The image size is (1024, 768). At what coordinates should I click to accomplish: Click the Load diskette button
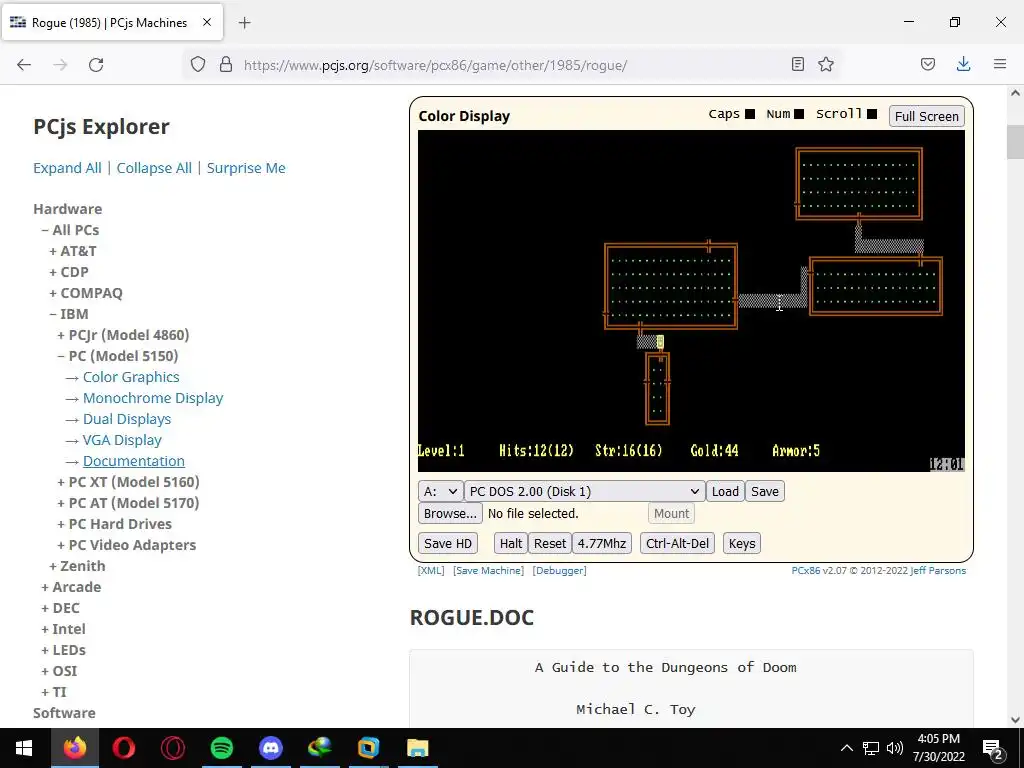point(725,491)
